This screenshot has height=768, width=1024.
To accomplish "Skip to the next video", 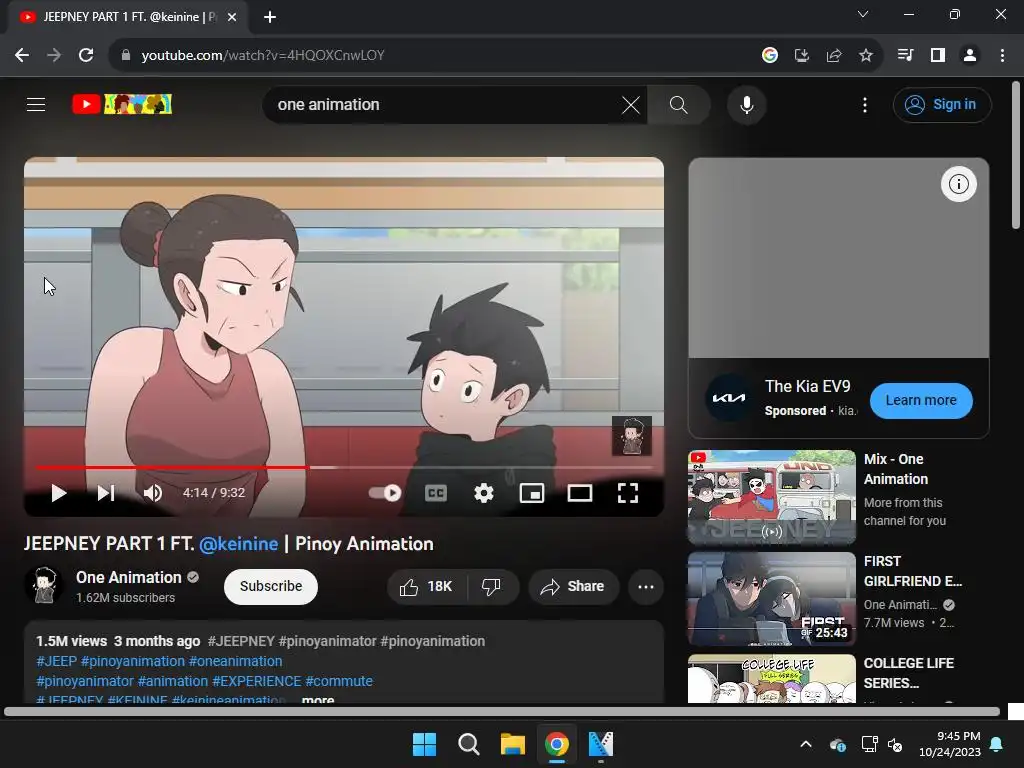I will (106, 493).
